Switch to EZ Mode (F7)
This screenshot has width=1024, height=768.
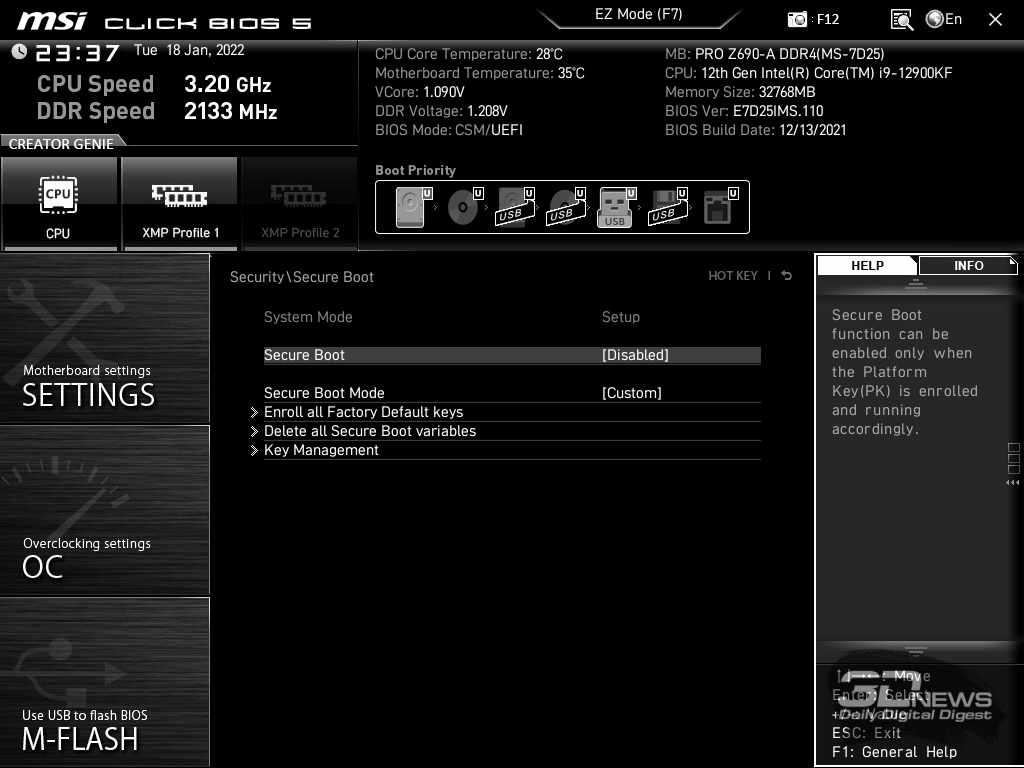[x=639, y=14]
